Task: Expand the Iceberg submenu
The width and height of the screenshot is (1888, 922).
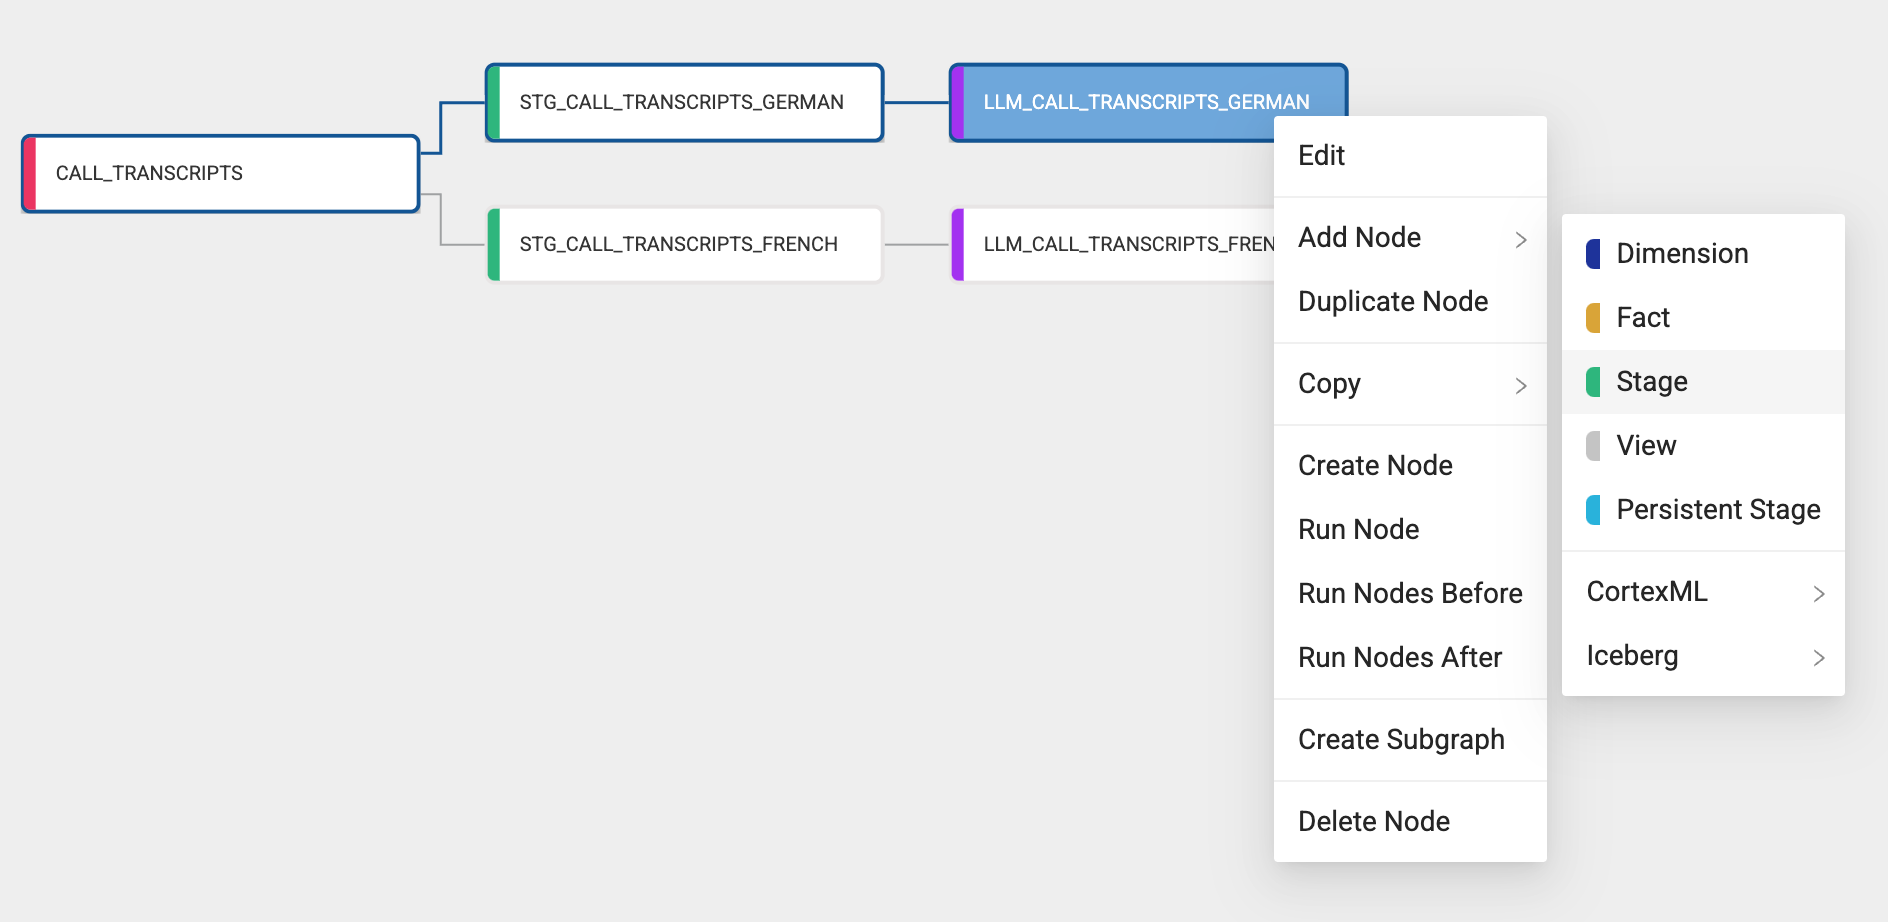Action: (x=1703, y=656)
